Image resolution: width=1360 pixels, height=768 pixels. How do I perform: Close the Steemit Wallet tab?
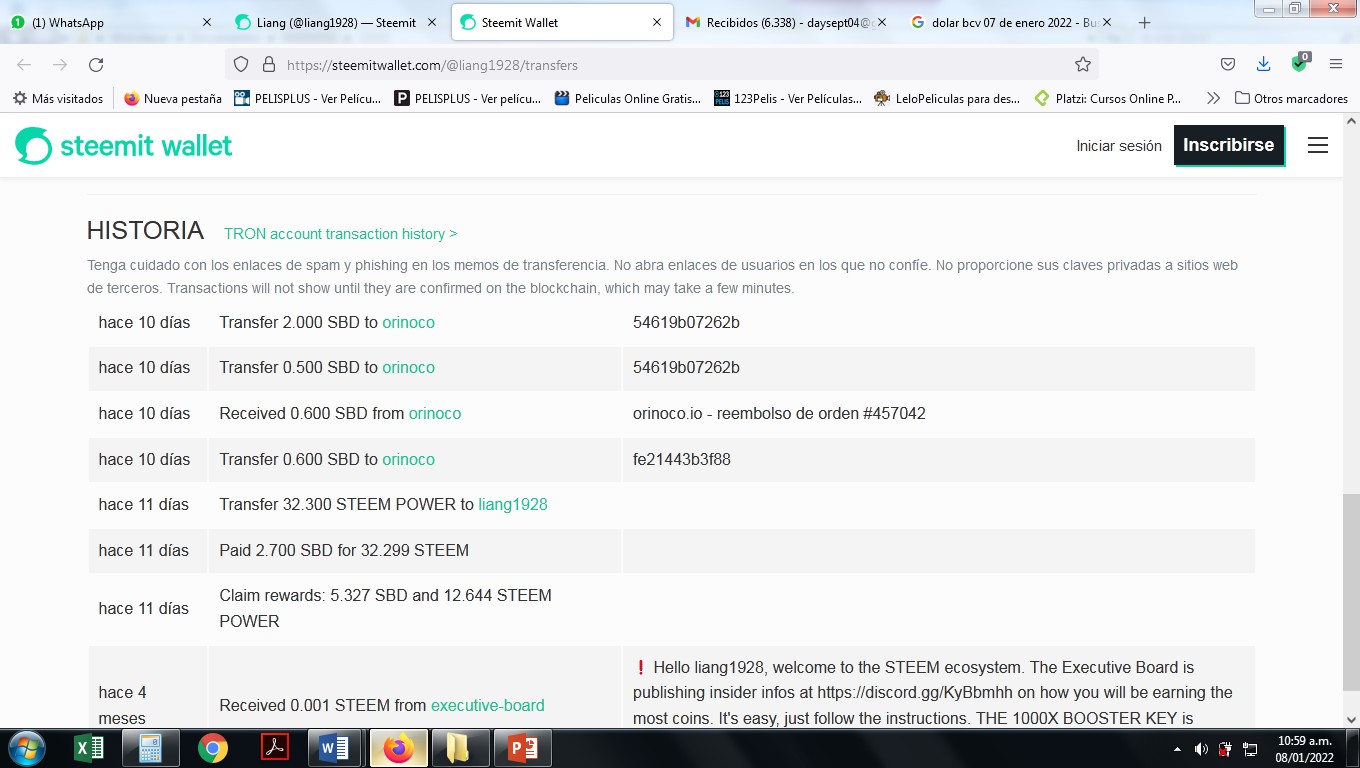(x=657, y=22)
